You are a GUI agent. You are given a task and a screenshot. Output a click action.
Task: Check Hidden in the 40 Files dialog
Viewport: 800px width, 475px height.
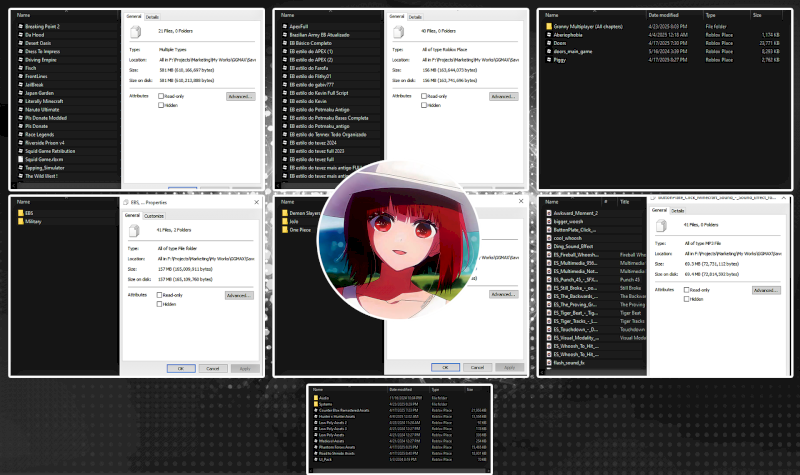point(423,104)
